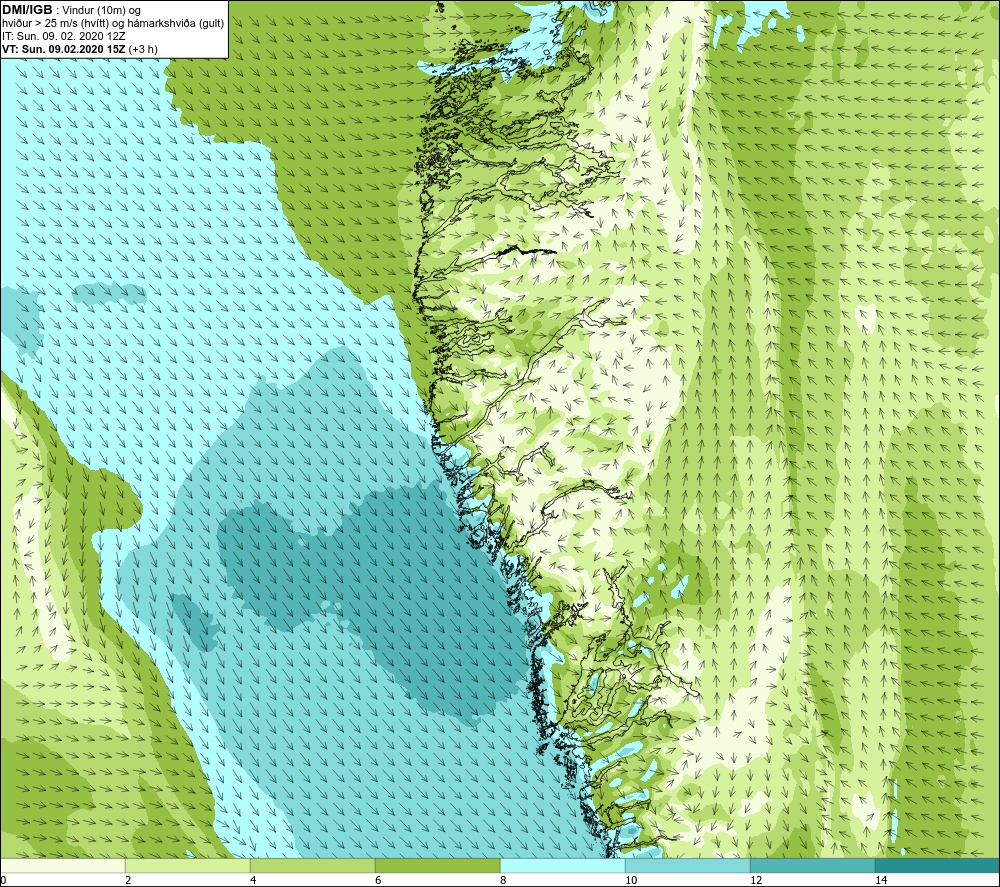Click the scale label '0'
1000x887 pixels.
3,880
